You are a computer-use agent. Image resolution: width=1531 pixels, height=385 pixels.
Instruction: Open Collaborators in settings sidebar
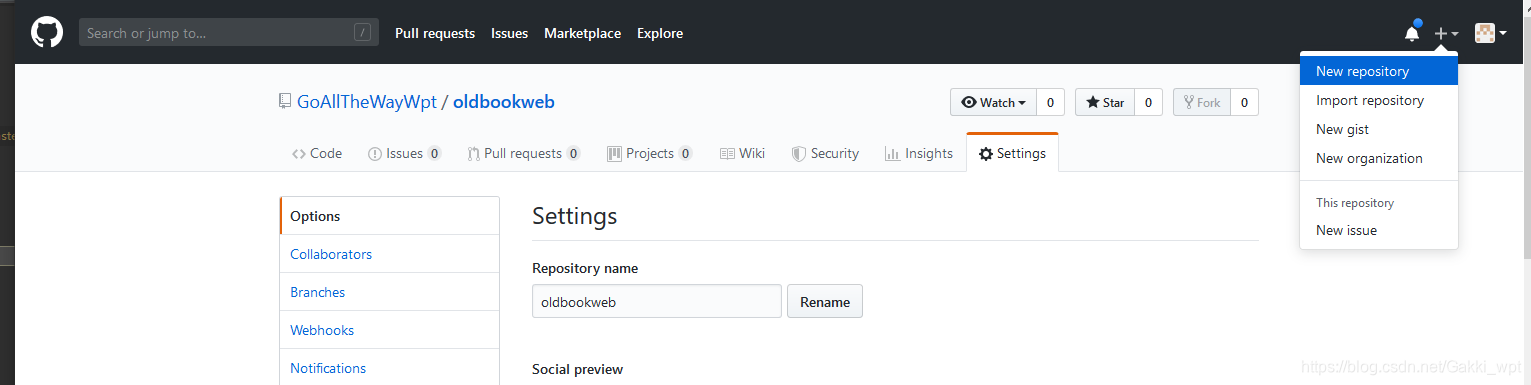389,254
